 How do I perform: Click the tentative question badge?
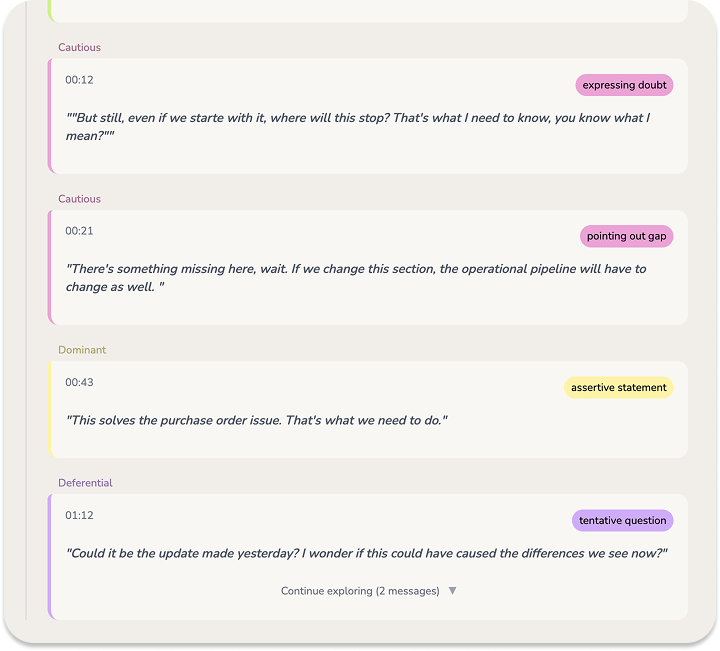[622, 520]
